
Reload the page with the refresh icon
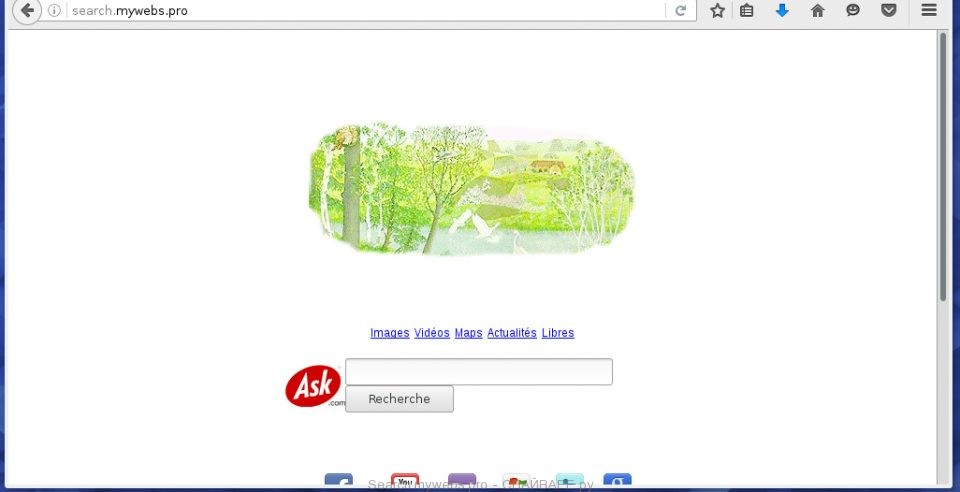[680, 10]
